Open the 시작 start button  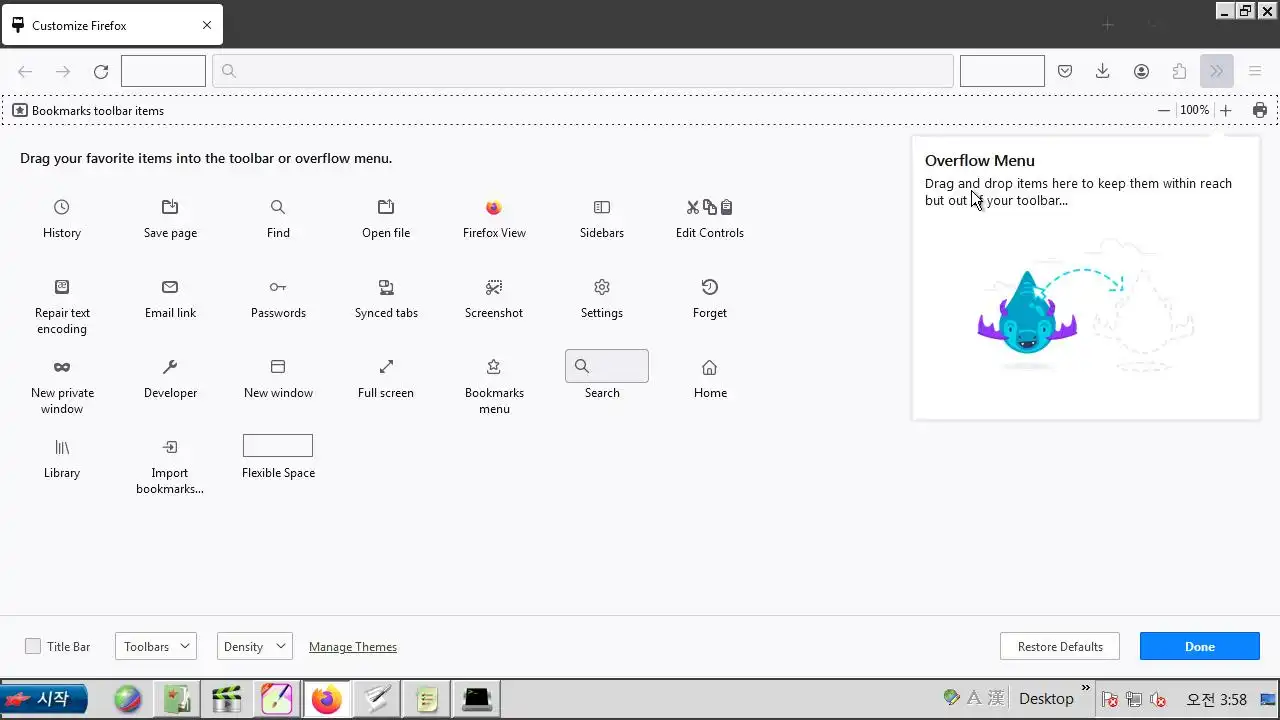(x=44, y=698)
